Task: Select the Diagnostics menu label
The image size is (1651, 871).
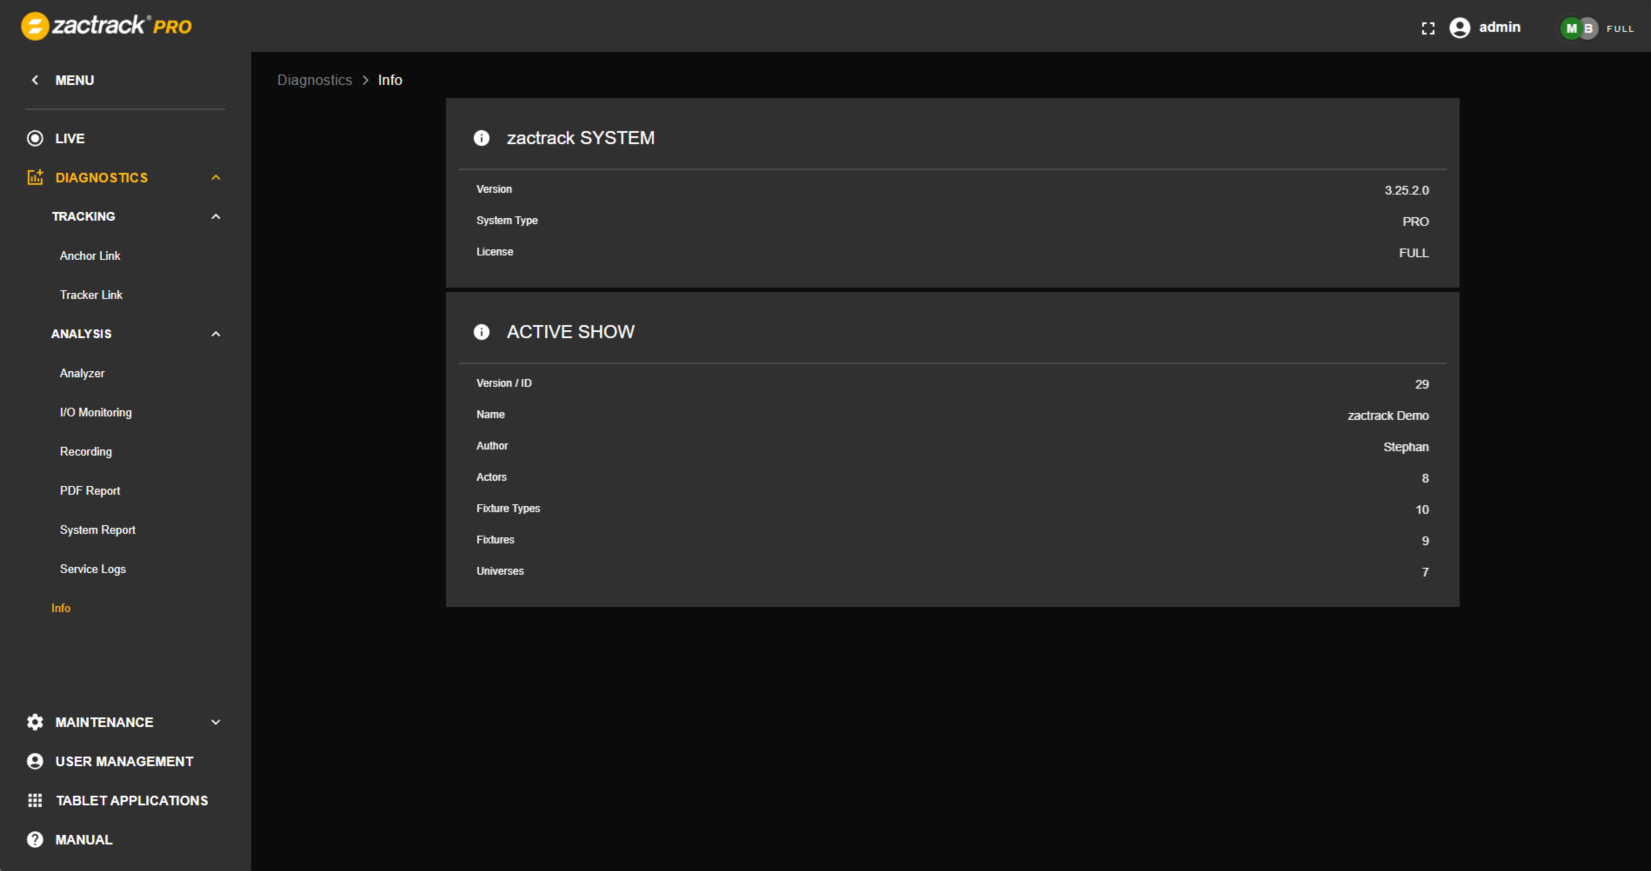Action: point(102,177)
